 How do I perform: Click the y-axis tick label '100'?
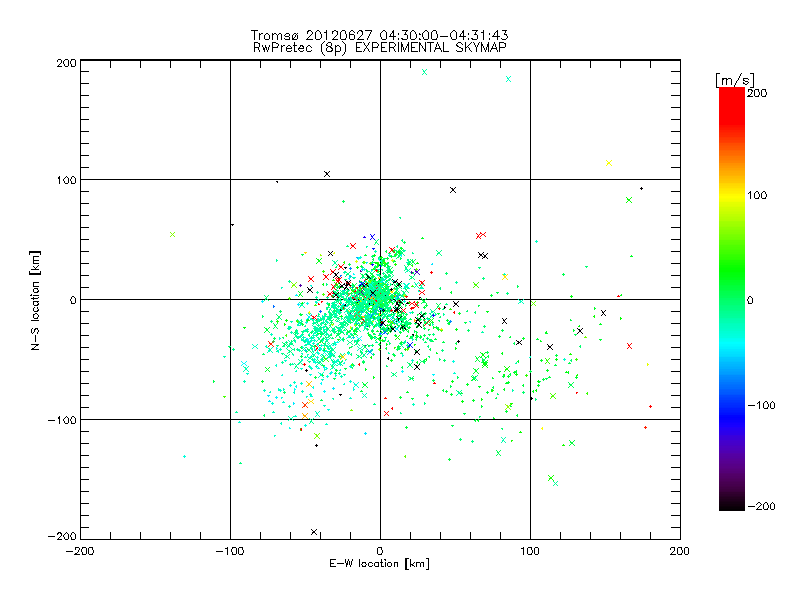[66, 180]
